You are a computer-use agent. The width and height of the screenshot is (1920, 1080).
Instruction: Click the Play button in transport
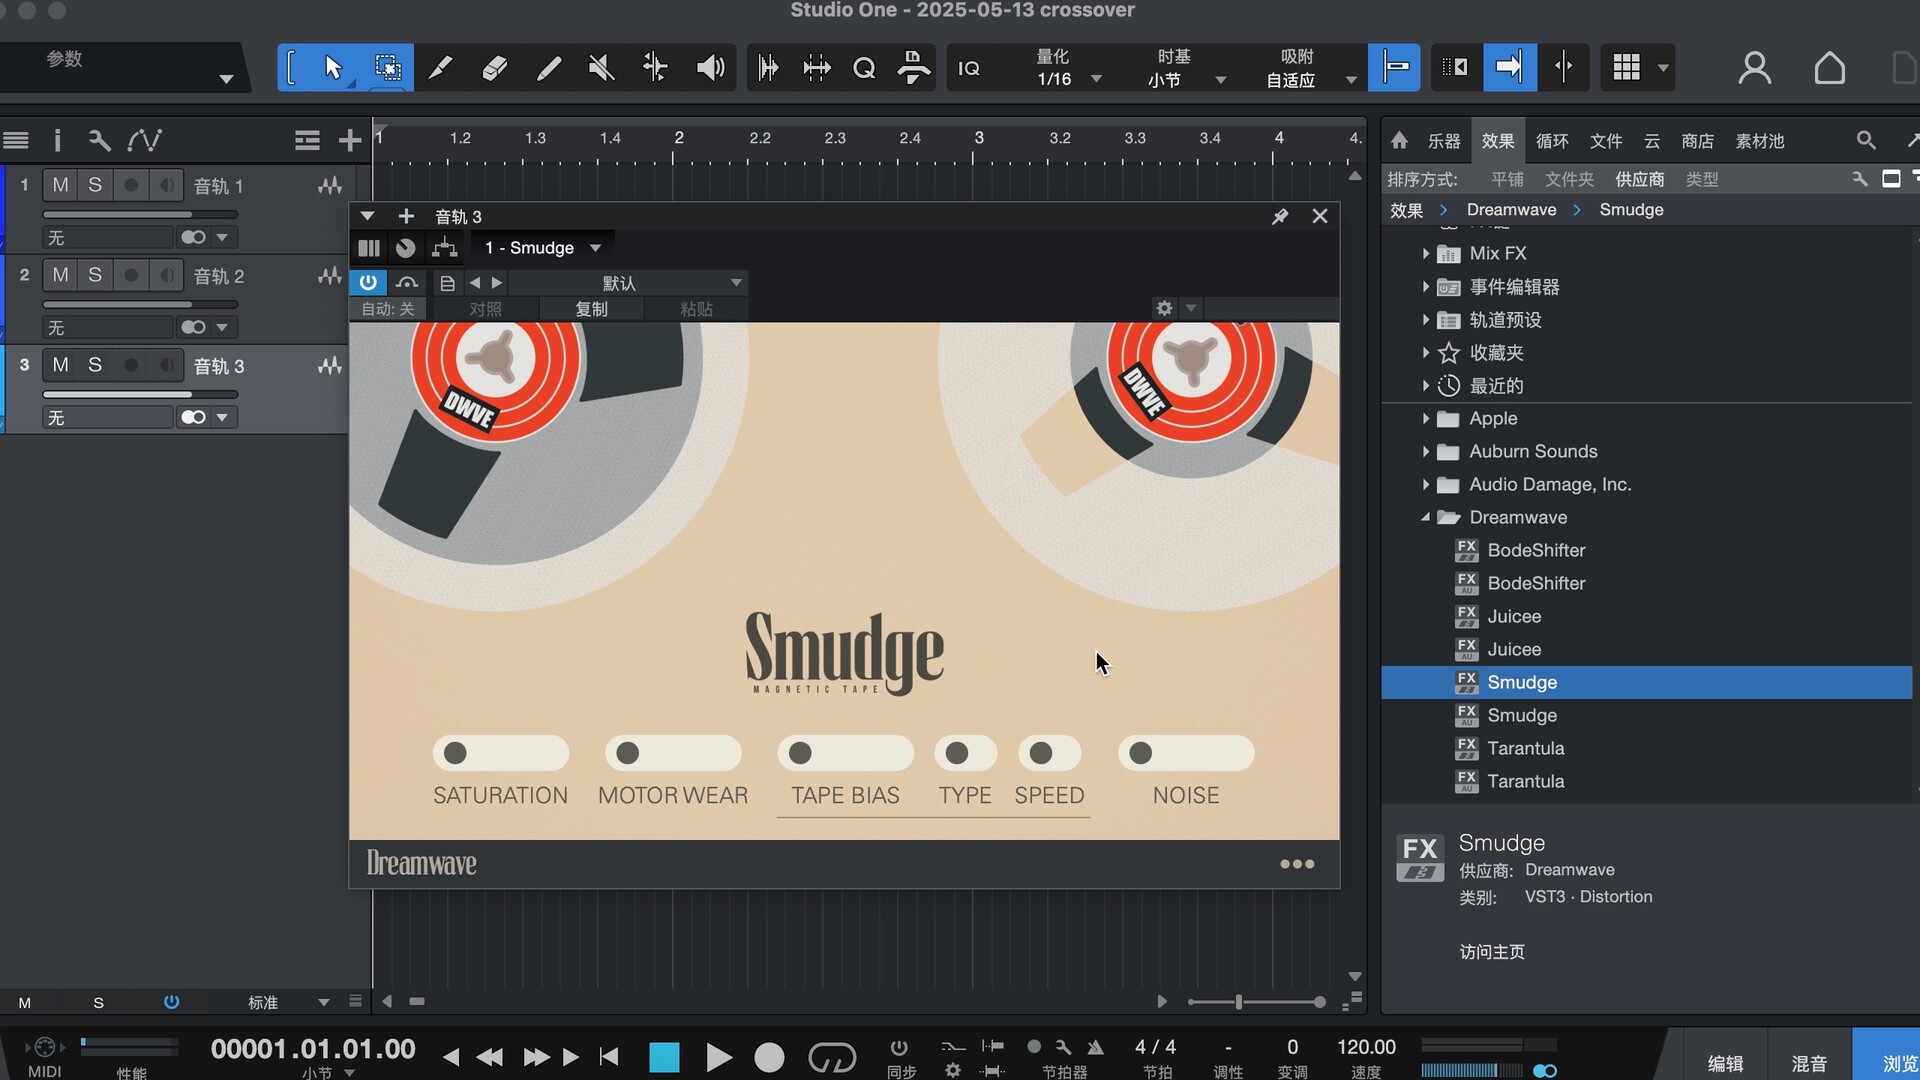click(718, 1057)
